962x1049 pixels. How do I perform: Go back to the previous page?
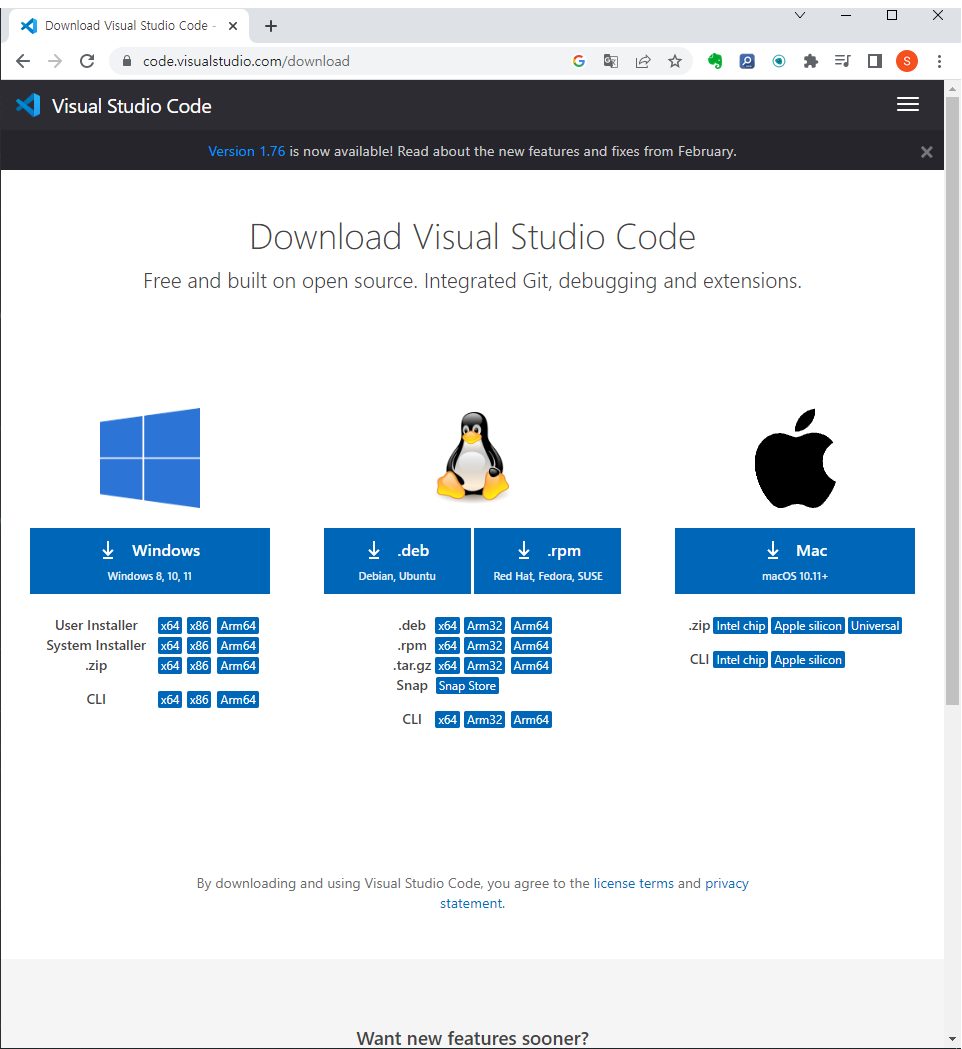[x=23, y=62]
